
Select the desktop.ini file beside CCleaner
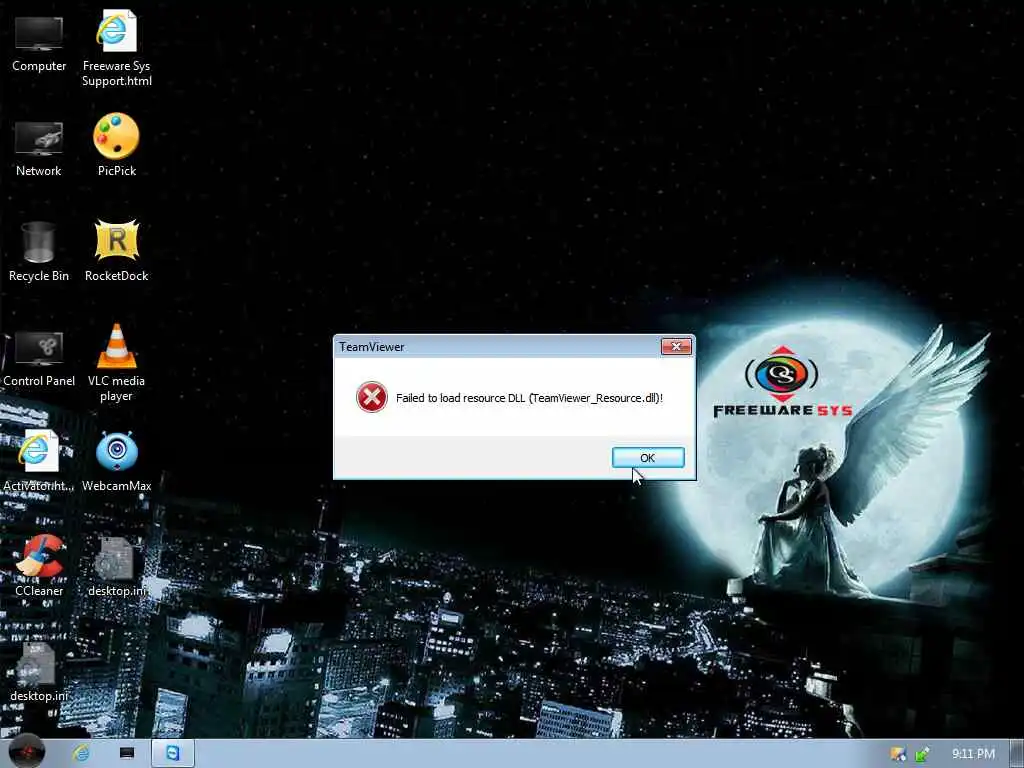pyautogui.click(x=117, y=568)
